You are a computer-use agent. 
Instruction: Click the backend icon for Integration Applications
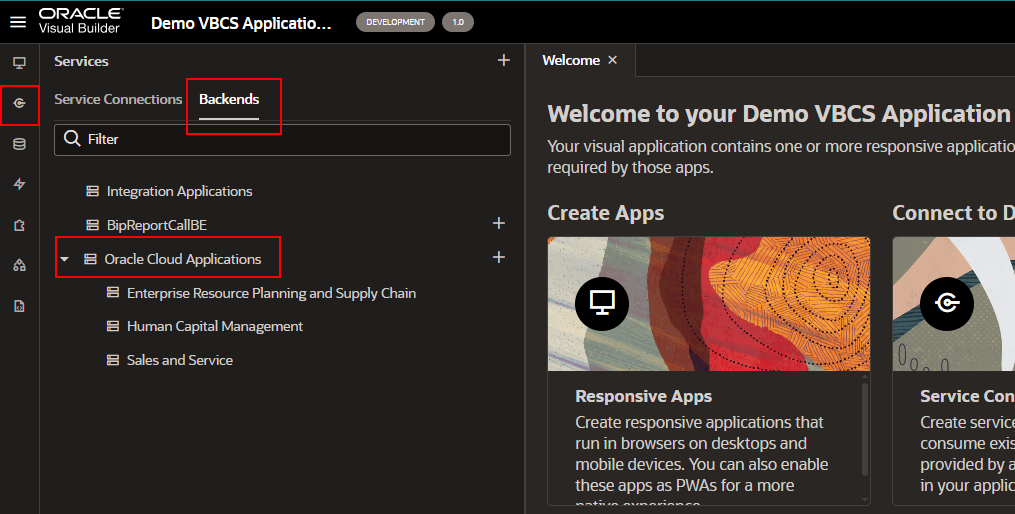pos(93,191)
